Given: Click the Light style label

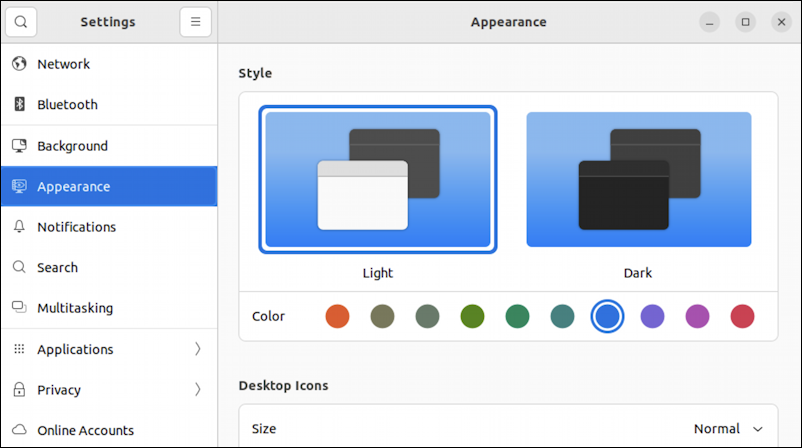Looking at the screenshot, I should pos(378,273).
